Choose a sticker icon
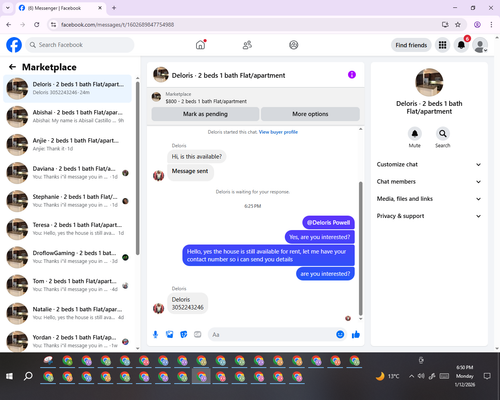This screenshot has width=500, height=400. [x=184, y=334]
